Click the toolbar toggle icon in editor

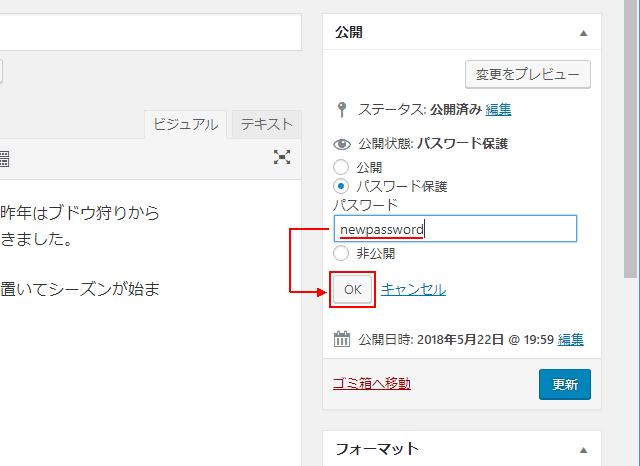coord(4,157)
